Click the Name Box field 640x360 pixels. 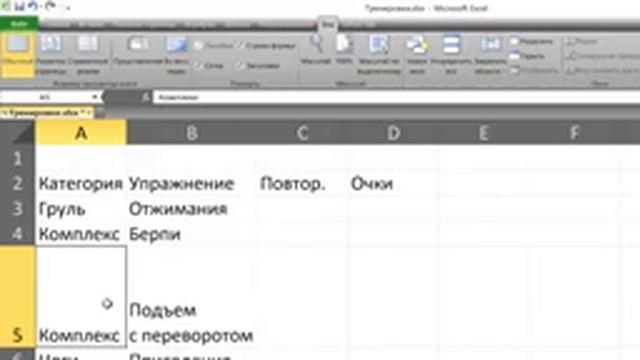pos(45,97)
